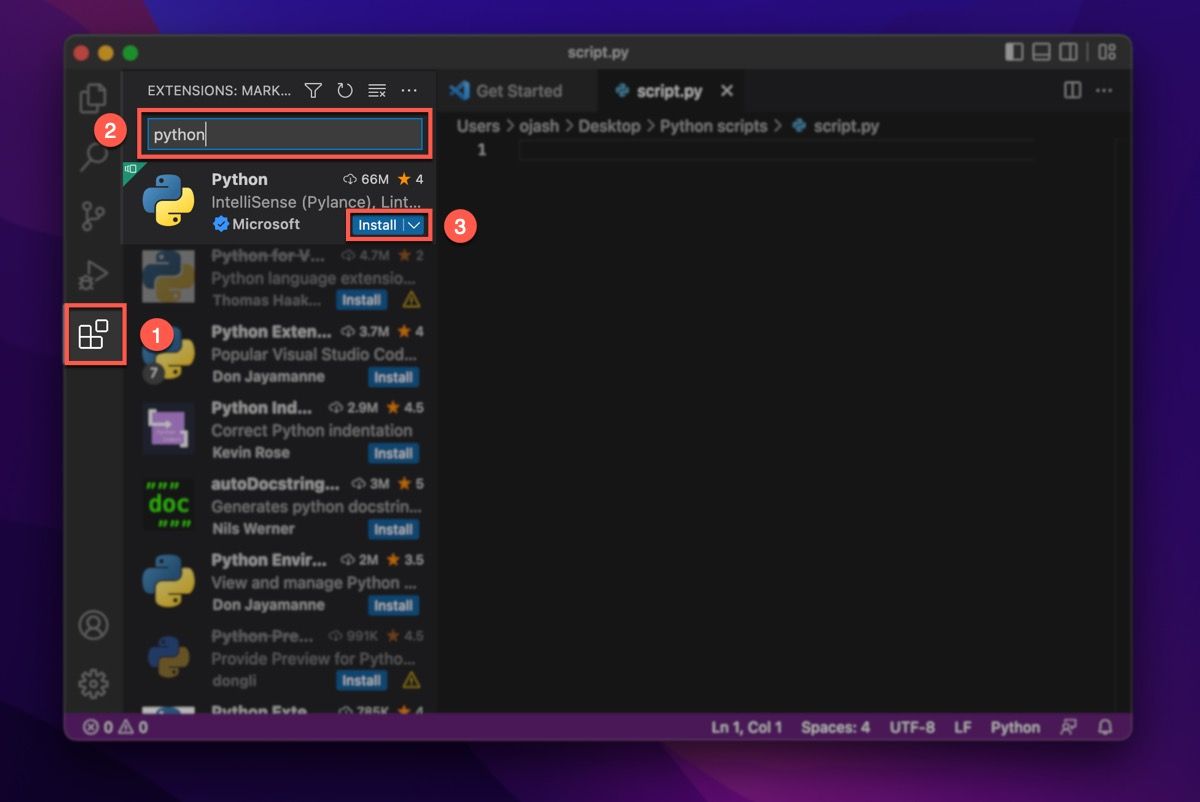Click the Filter Extensions funnel icon
This screenshot has width=1200, height=802.
coord(313,90)
